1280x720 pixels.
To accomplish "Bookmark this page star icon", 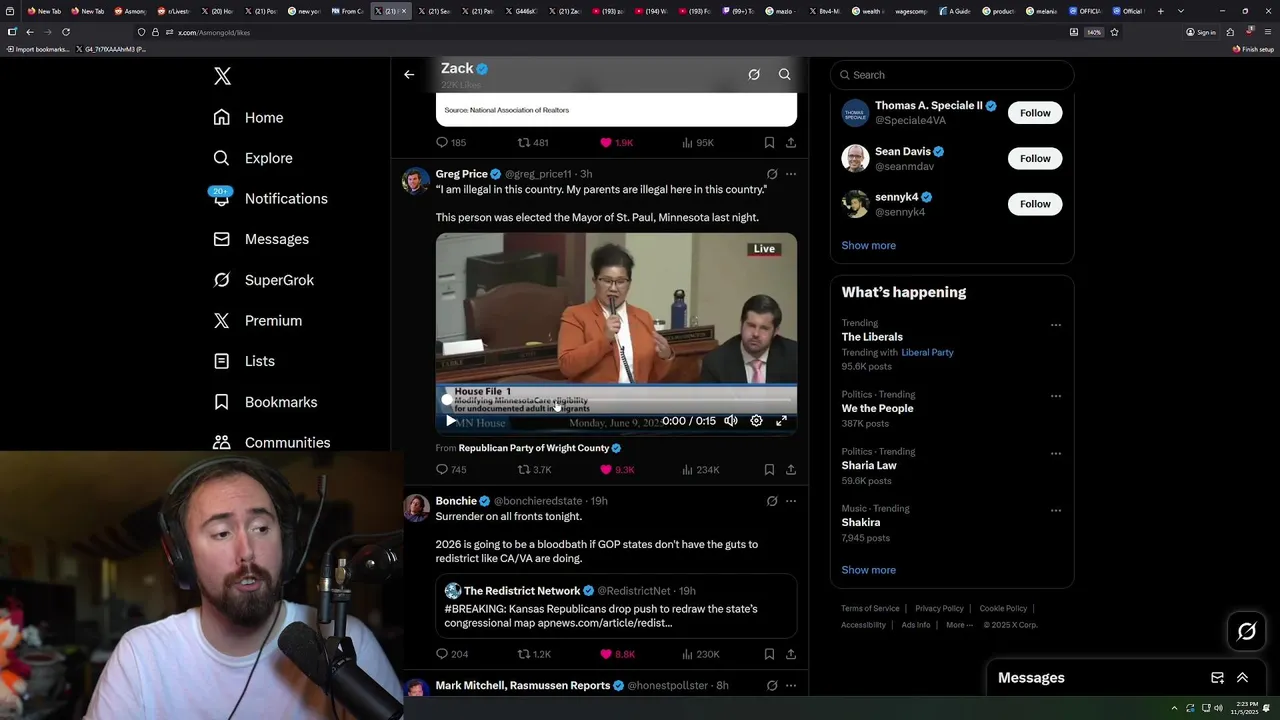I will tap(1114, 32).
